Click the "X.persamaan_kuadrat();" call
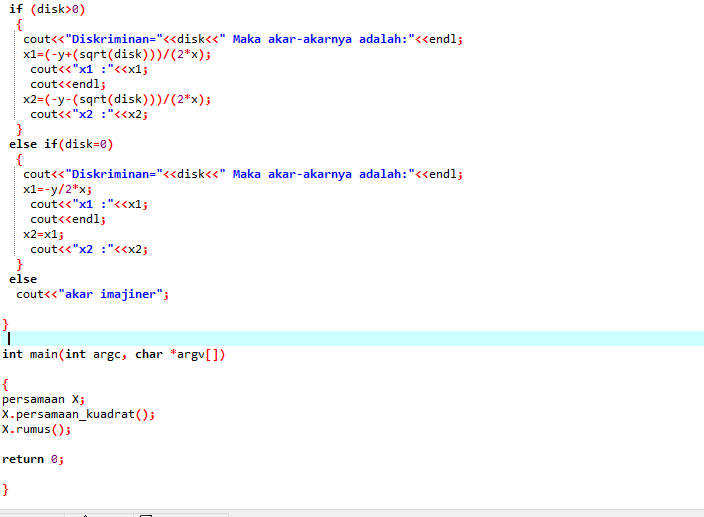The width and height of the screenshot is (704, 517). 78,414
